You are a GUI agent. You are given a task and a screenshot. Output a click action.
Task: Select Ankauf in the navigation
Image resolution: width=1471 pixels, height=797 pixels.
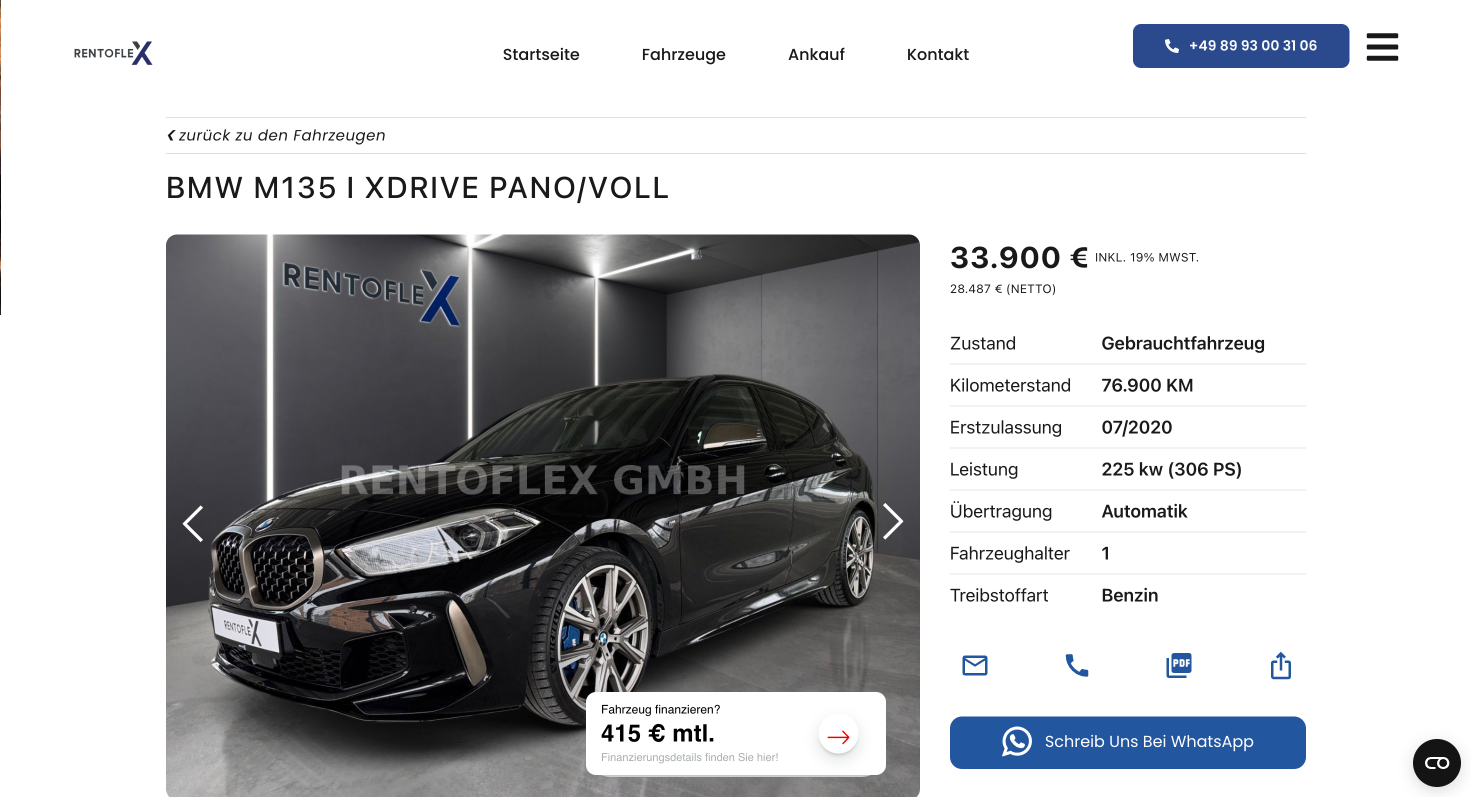point(816,55)
